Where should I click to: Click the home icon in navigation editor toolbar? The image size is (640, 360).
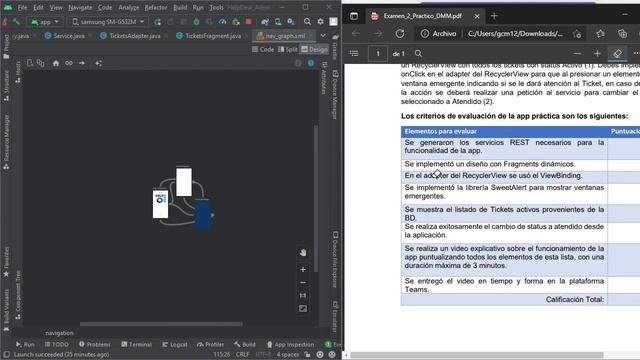(56, 63)
